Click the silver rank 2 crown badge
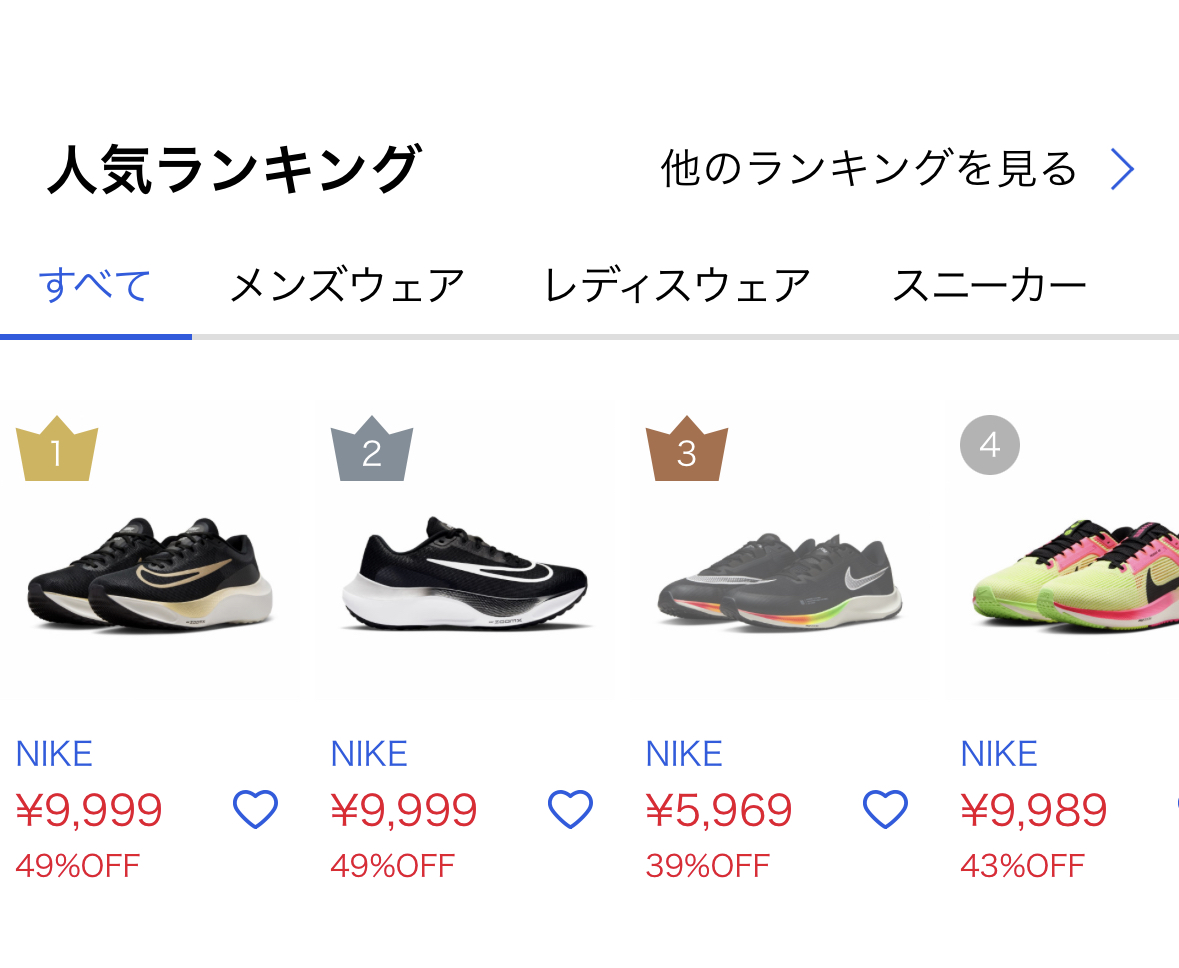Image resolution: width=1179 pixels, height=968 pixels. pyautogui.click(x=371, y=450)
